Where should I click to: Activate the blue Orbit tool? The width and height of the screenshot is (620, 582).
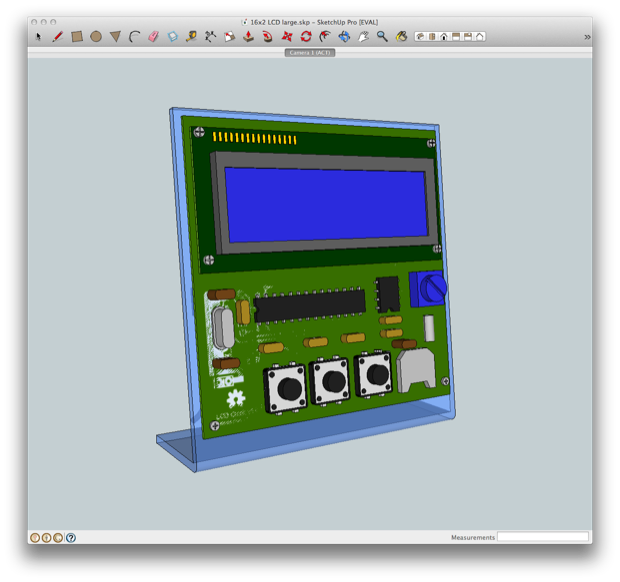point(344,37)
